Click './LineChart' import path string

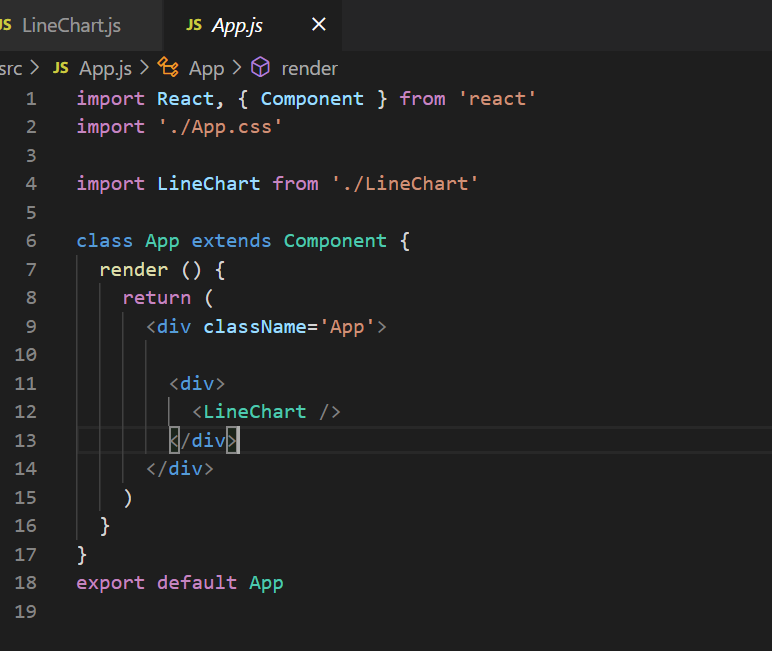point(405,184)
